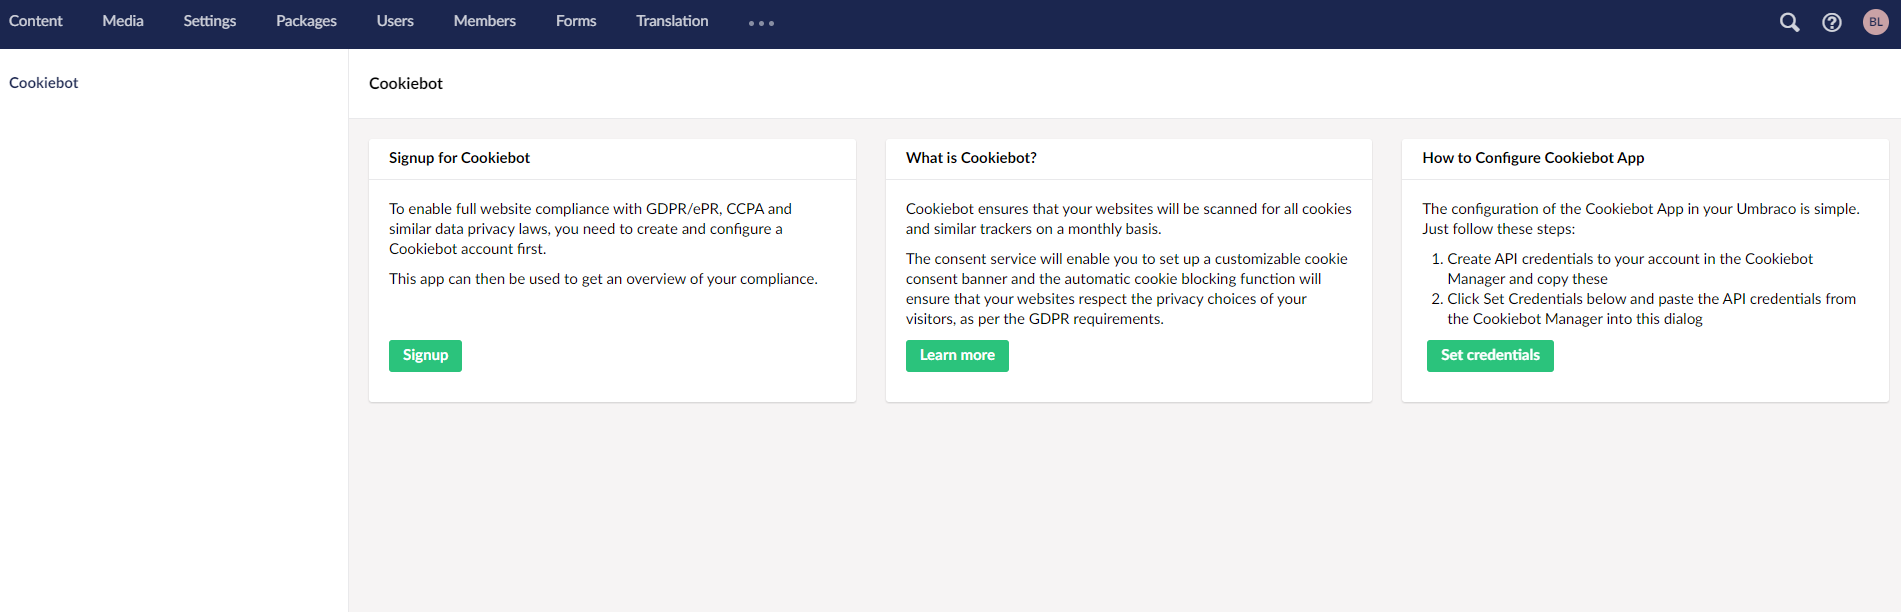Click 'How to Configure Cookiebot App' header
Image resolution: width=1901 pixels, height=612 pixels.
1533,158
